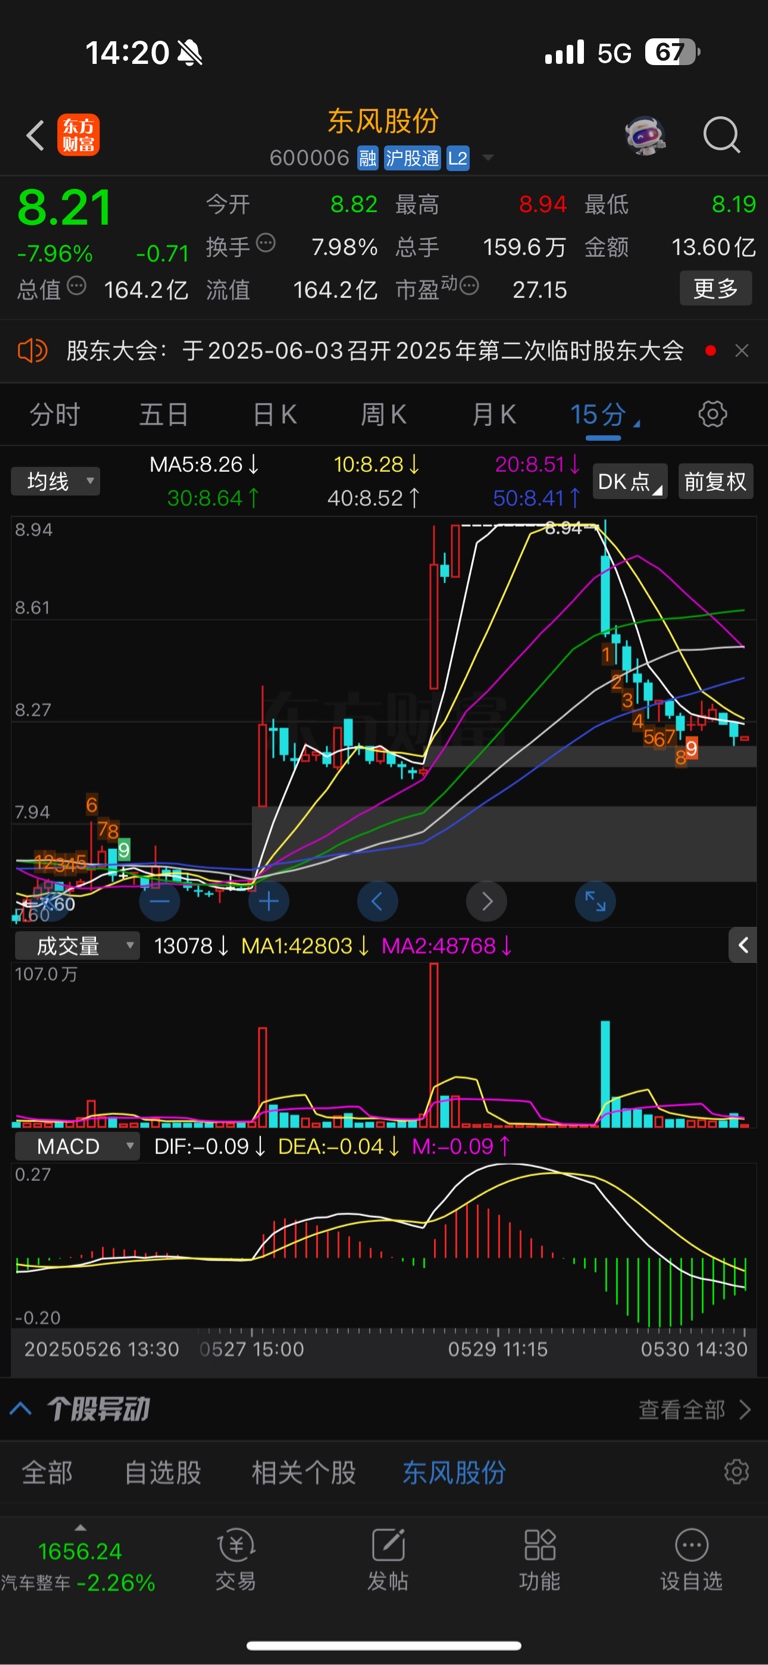Tap the current price 8.21
The width and height of the screenshot is (768, 1665).
click(x=64, y=208)
